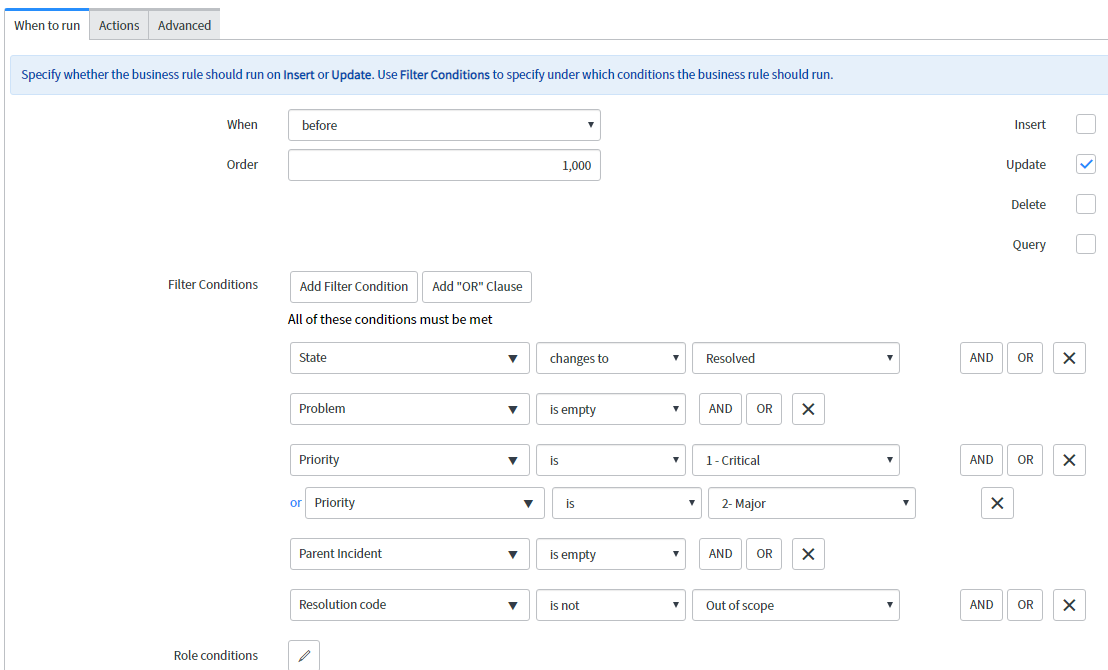Open the When dropdown showing before
Viewport: 1108px width, 670px height.
point(444,124)
